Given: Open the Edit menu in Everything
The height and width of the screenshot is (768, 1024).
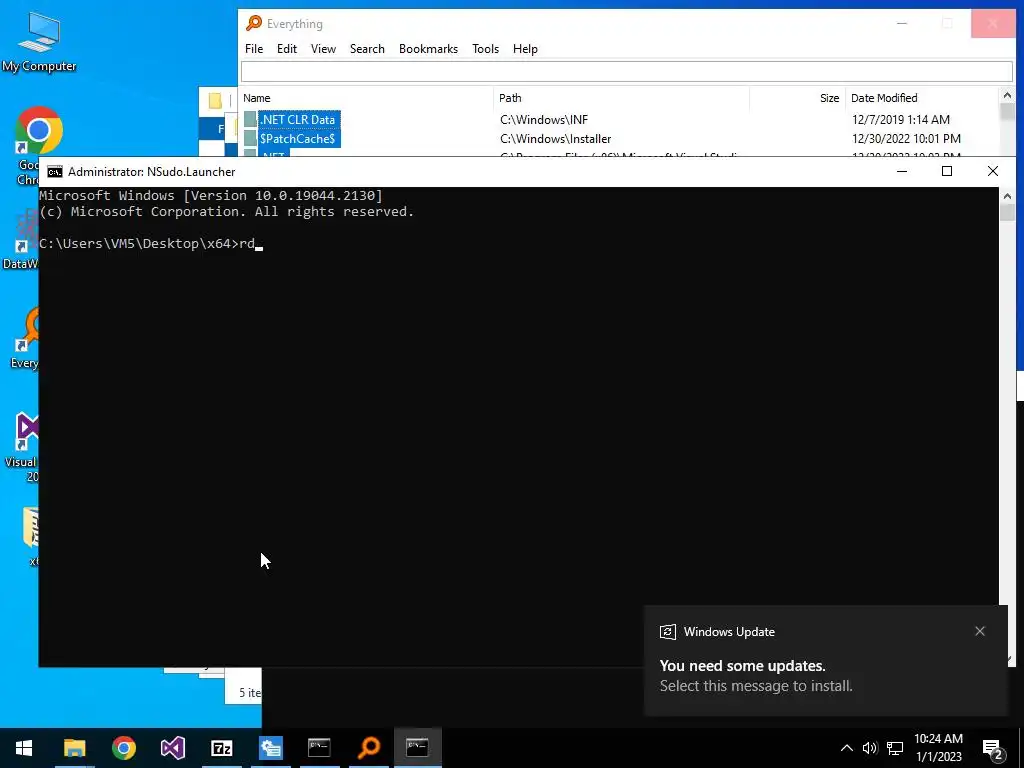Looking at the screenshot, I should [287, 49].
